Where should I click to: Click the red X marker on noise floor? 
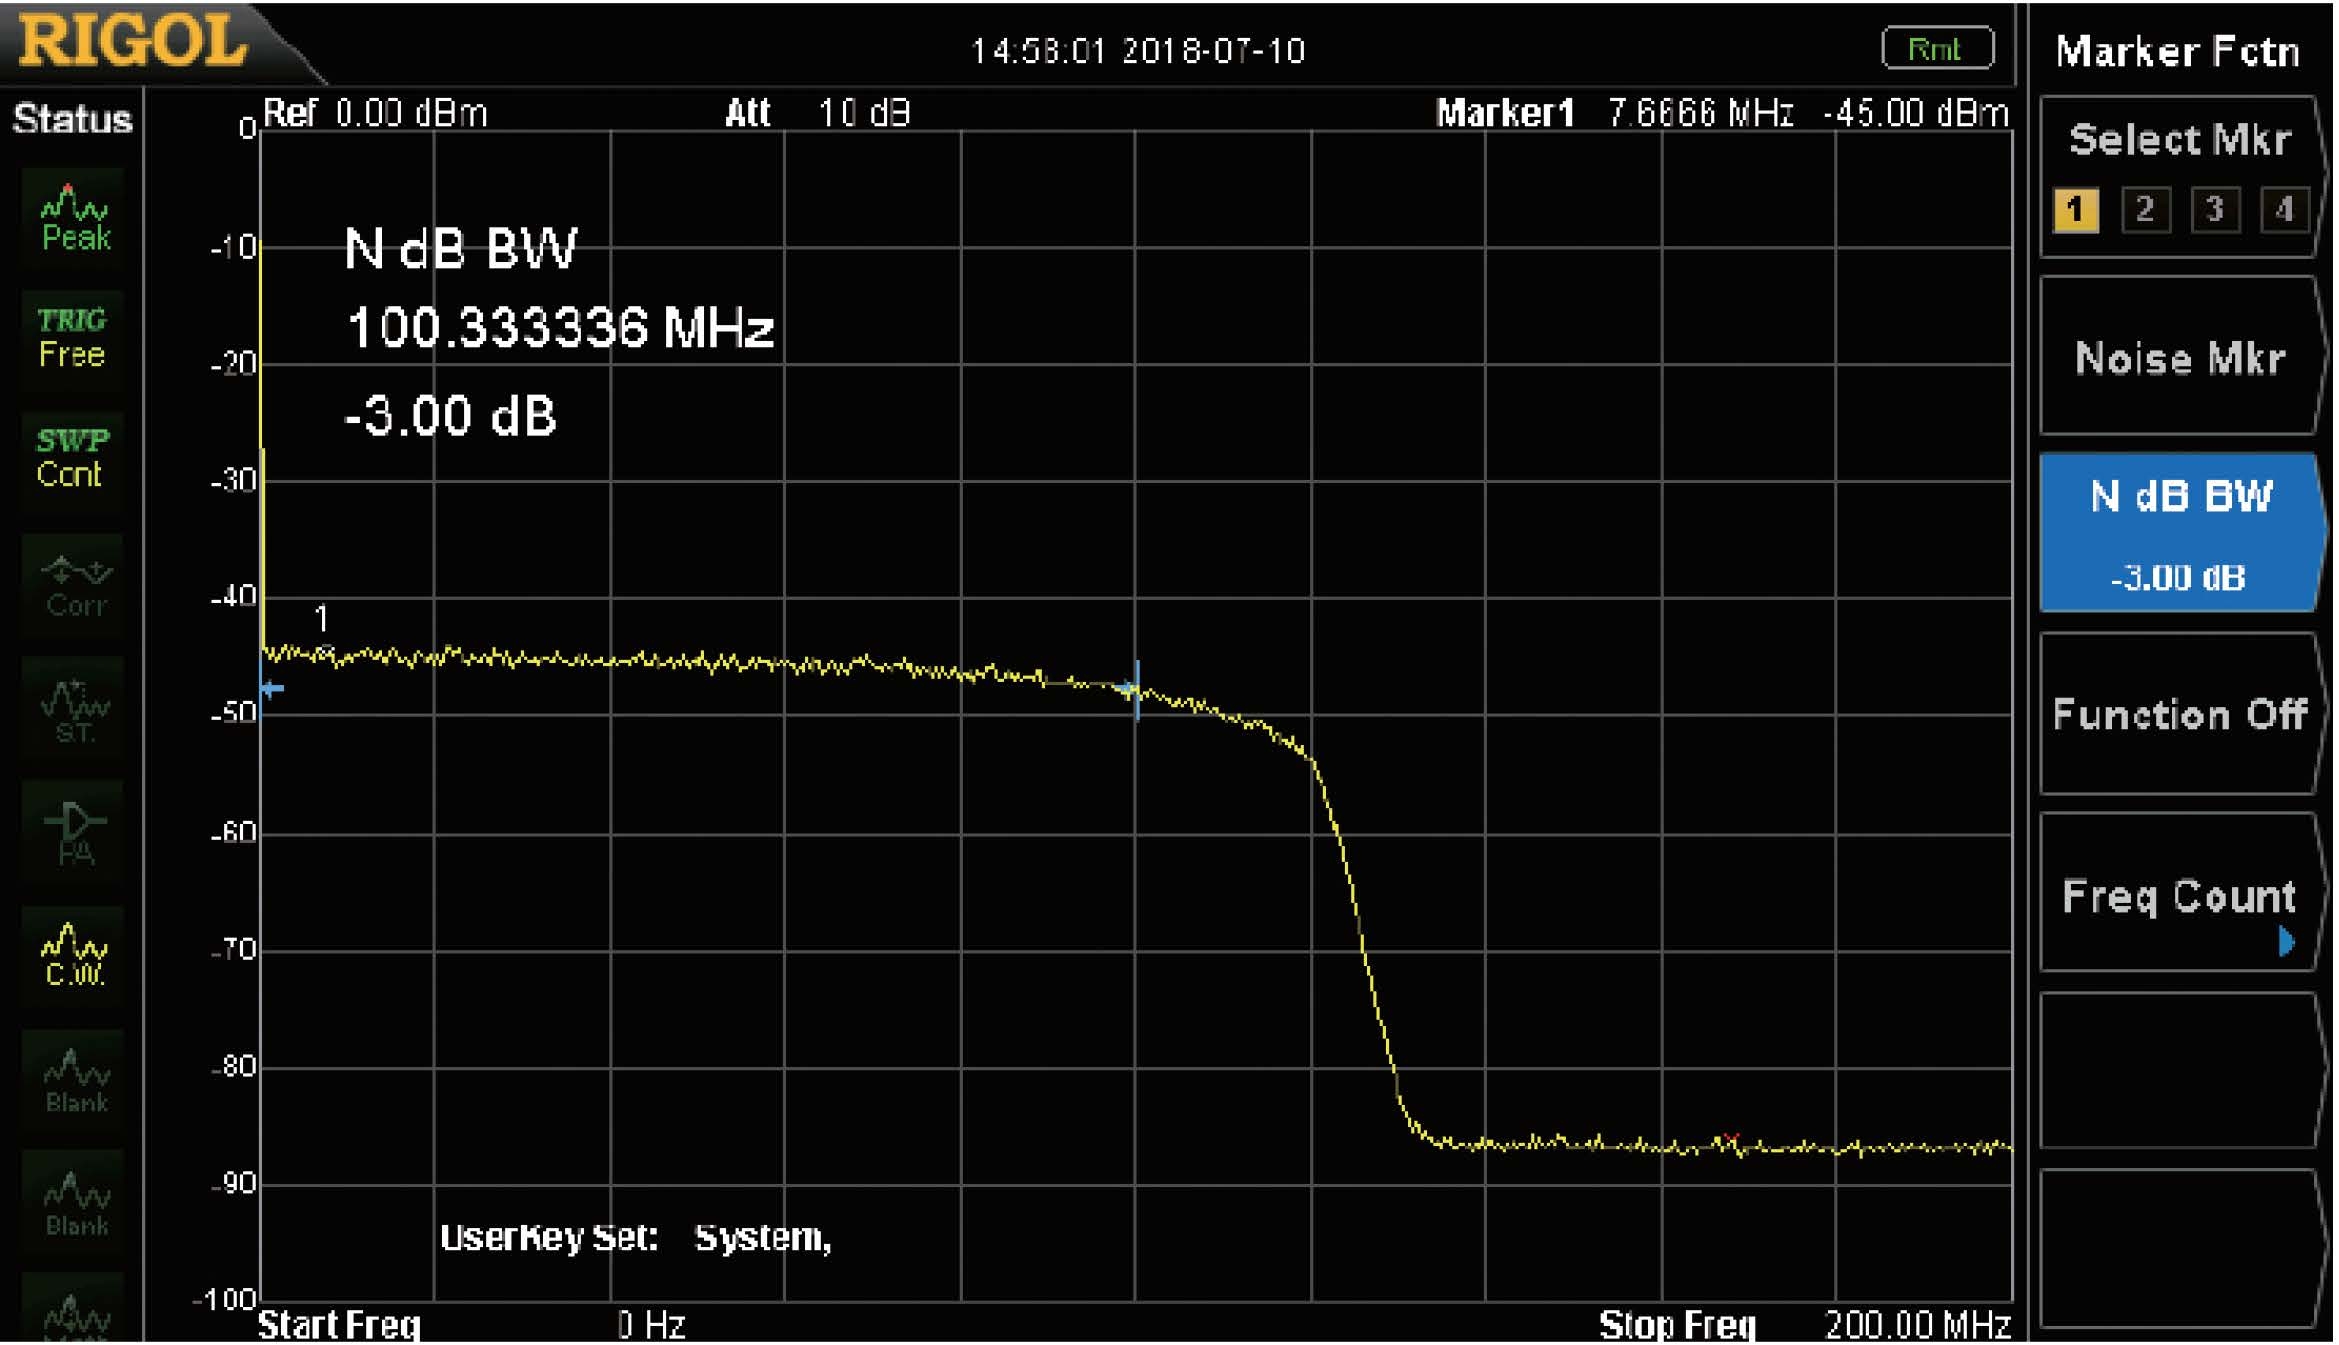pyautogui.click(x=1730, y=1139)
